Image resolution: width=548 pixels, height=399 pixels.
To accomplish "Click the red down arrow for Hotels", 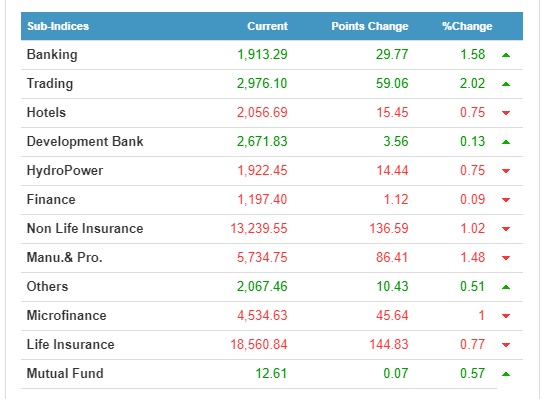I will tap(506, 113).
